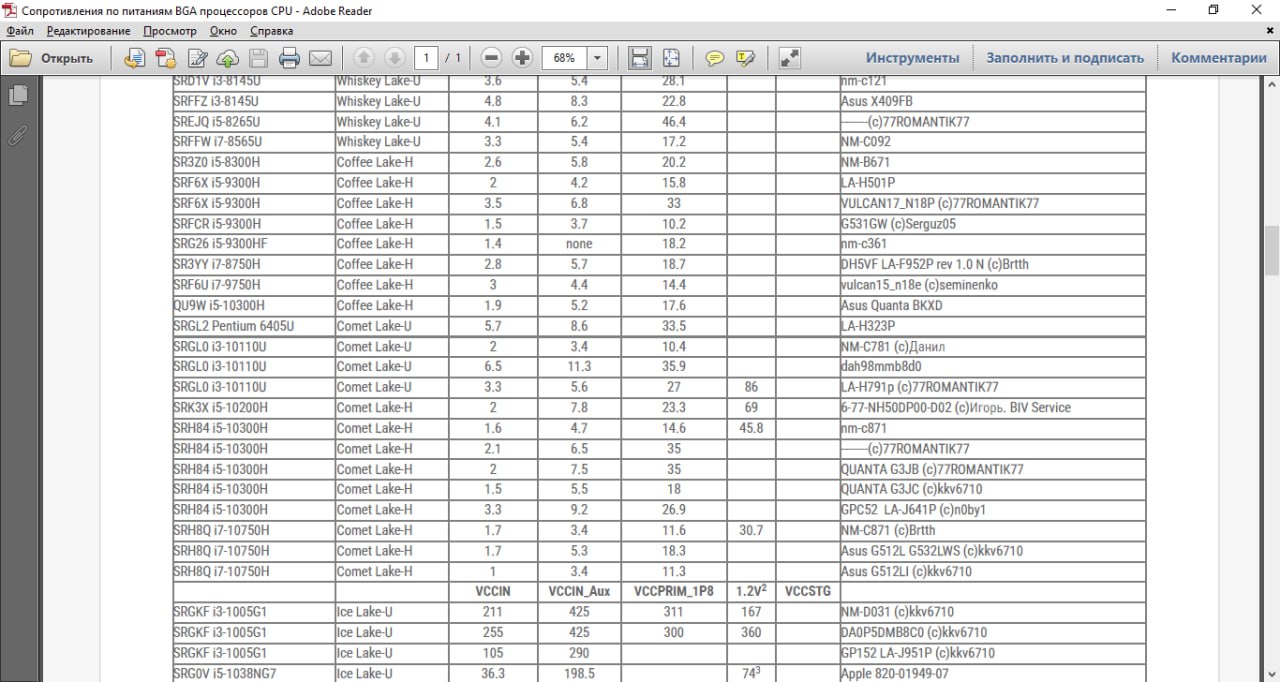Screen dimensions: 1280x682
Task: Go to next page with down arrow
Action: point(394,58)
